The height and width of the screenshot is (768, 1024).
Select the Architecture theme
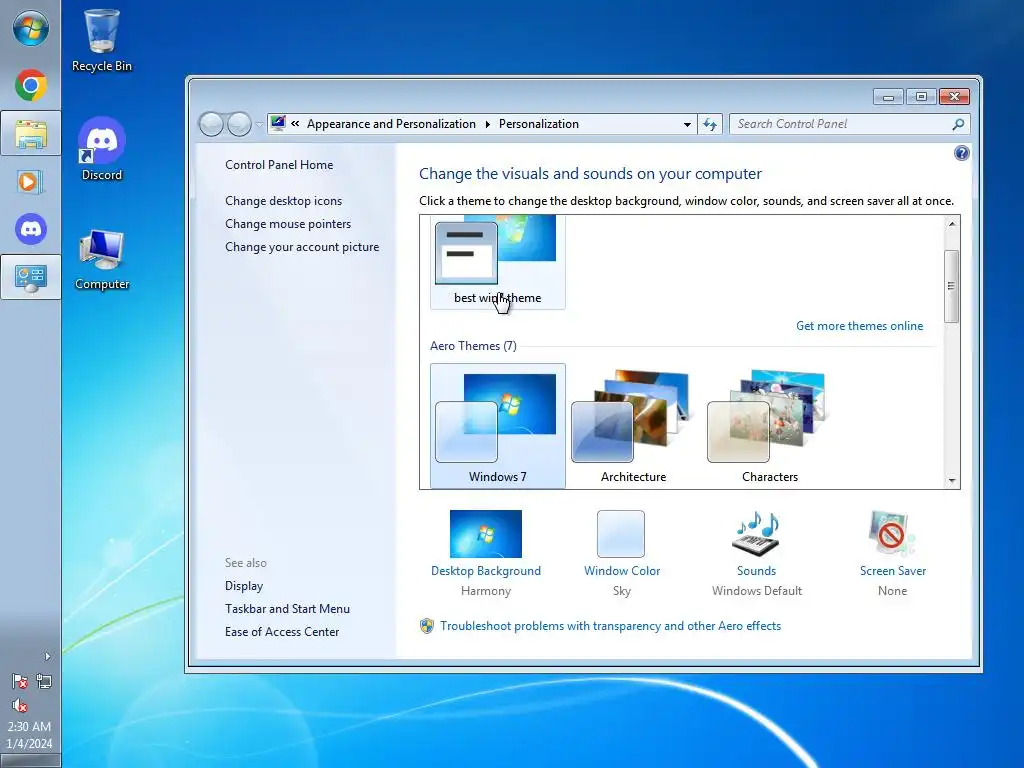click(633, 426)
